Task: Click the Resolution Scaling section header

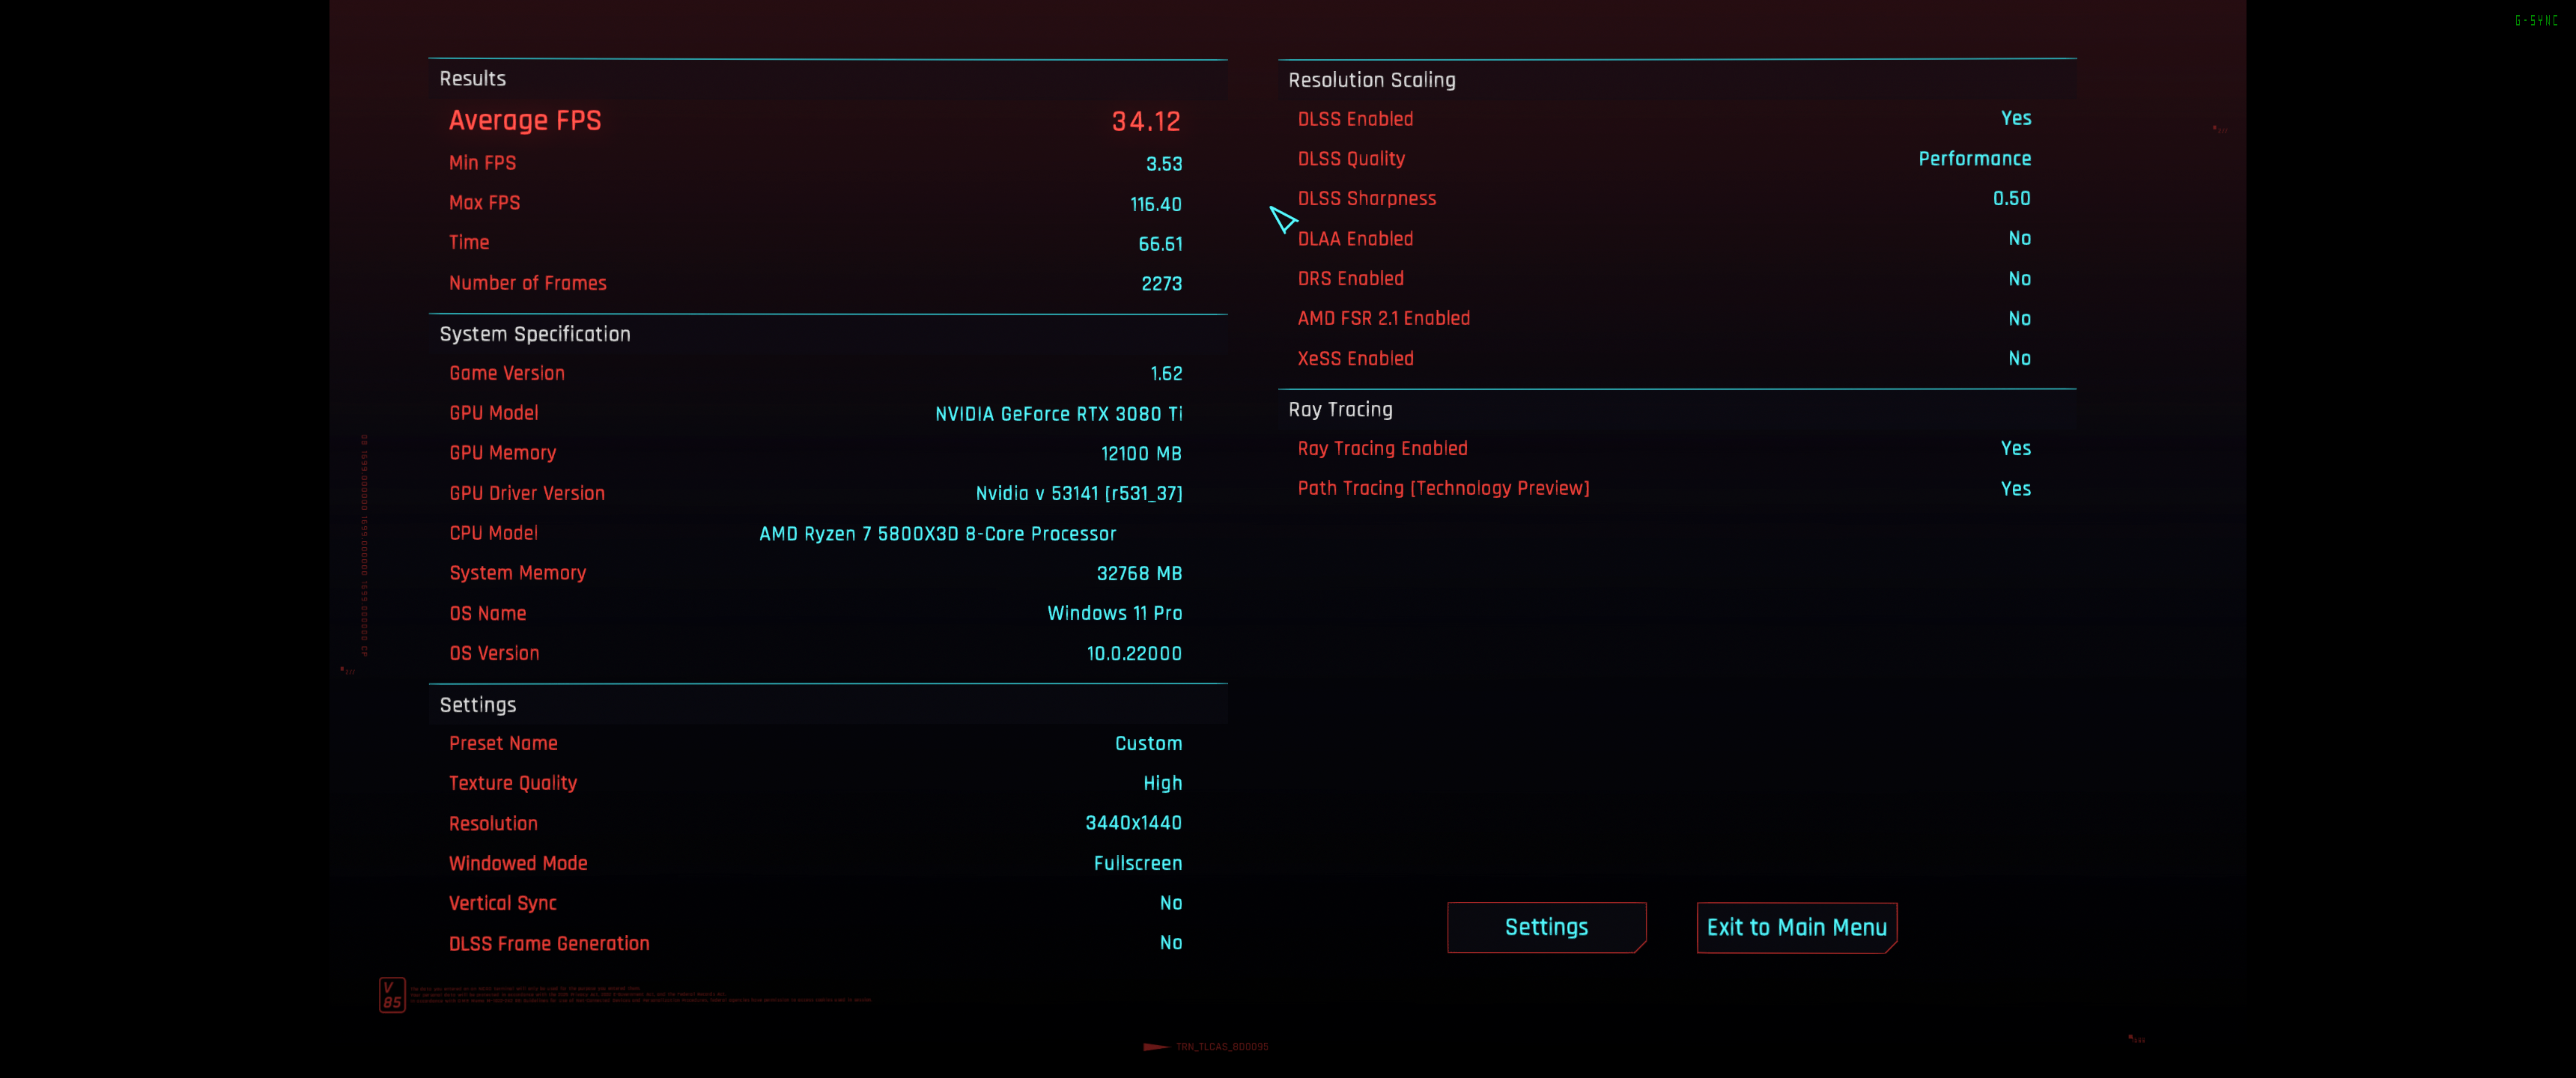Action: [1371, 80]
